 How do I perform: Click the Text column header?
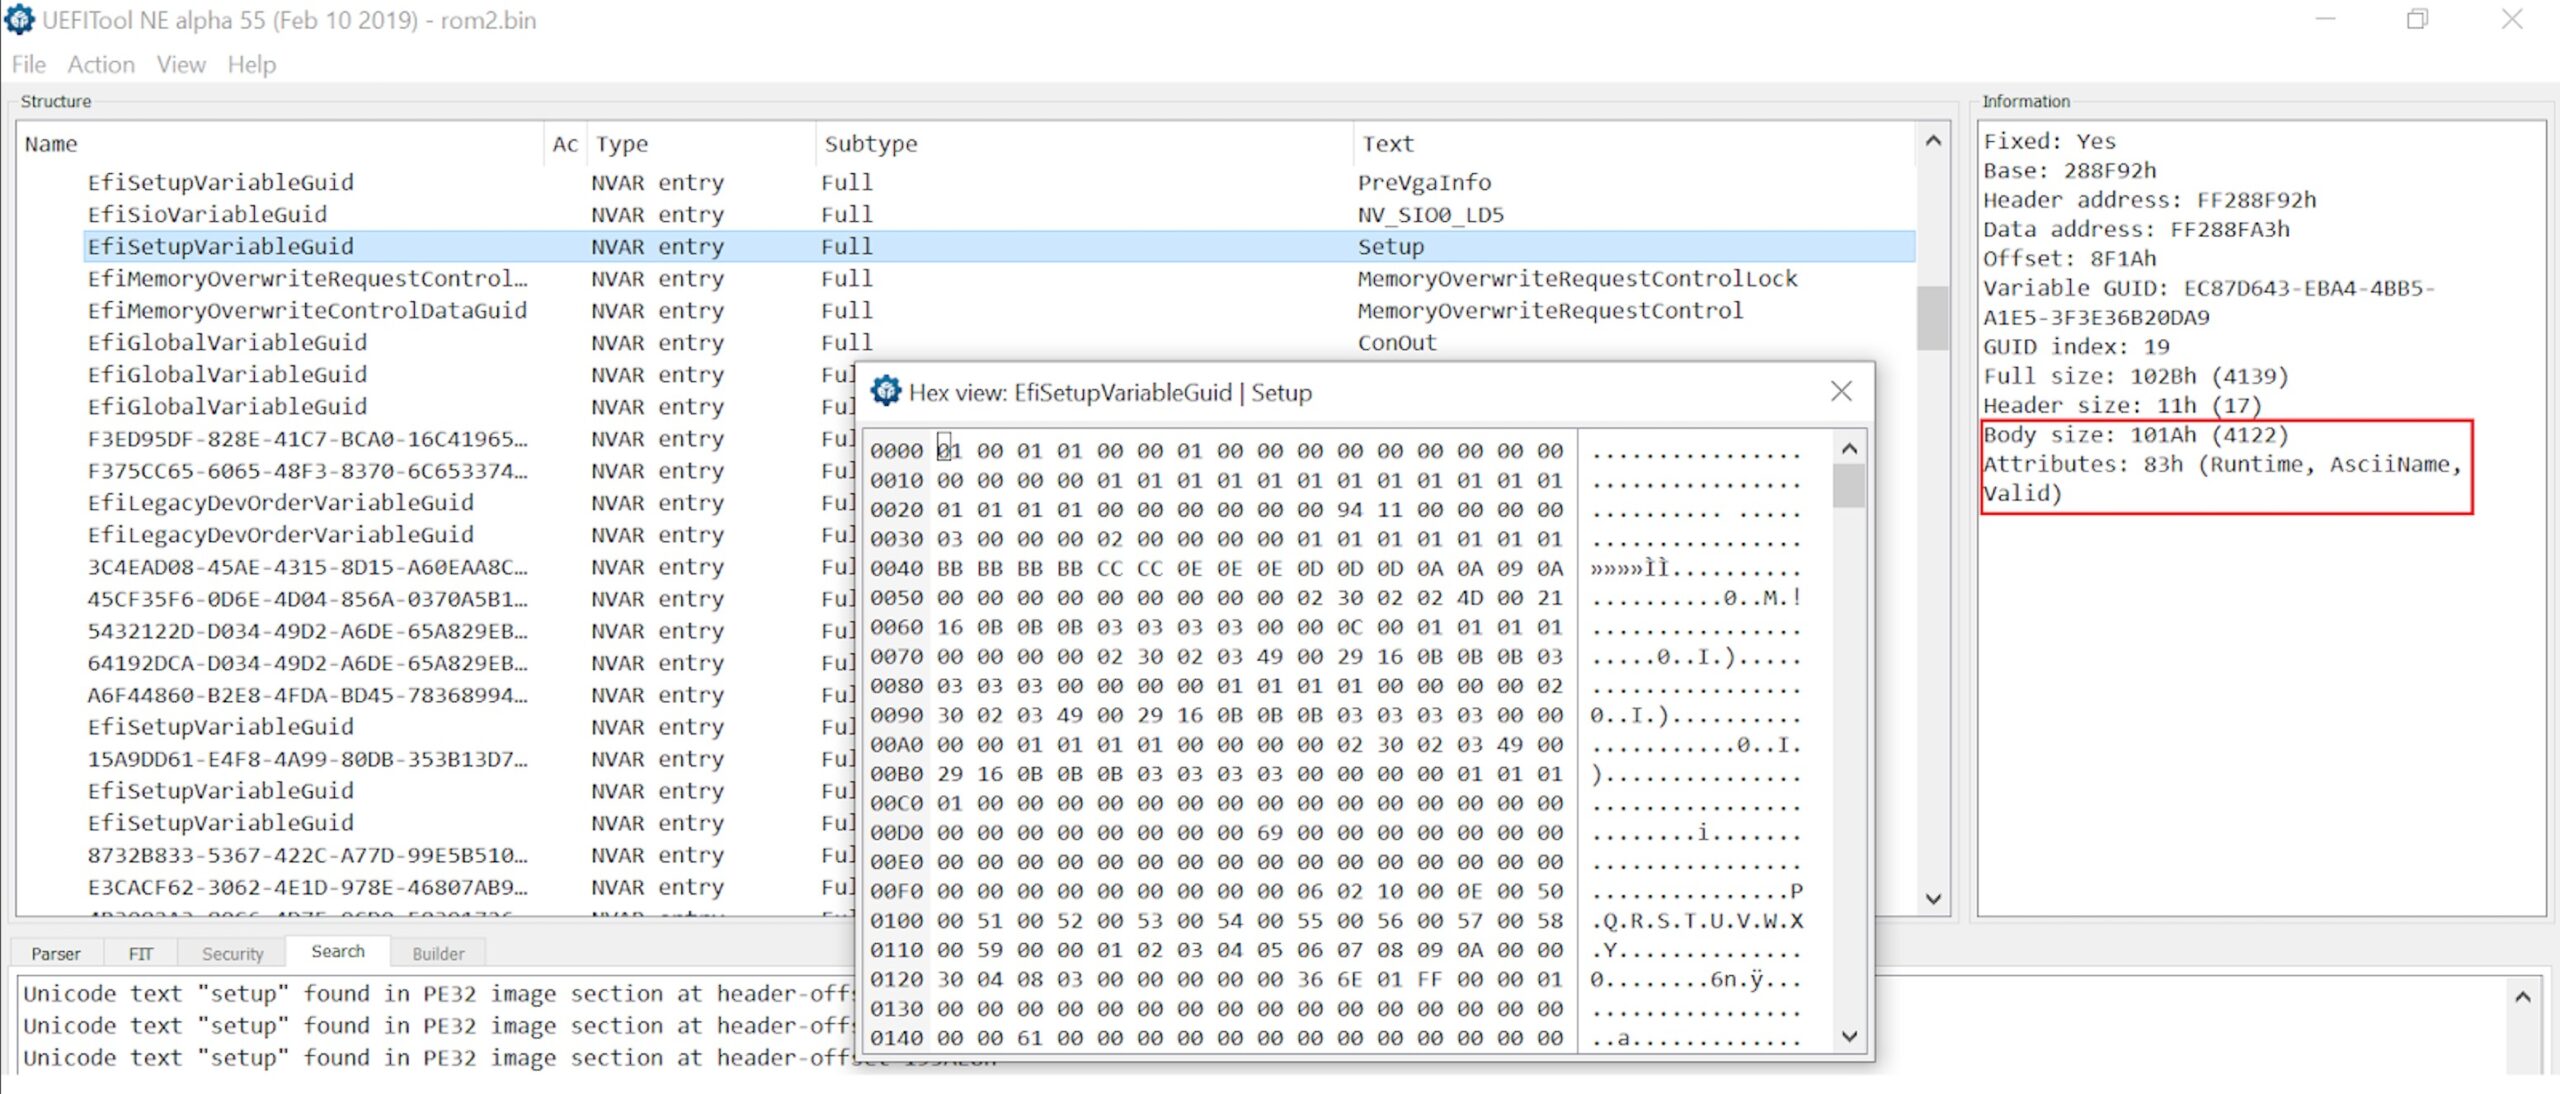1387,143
